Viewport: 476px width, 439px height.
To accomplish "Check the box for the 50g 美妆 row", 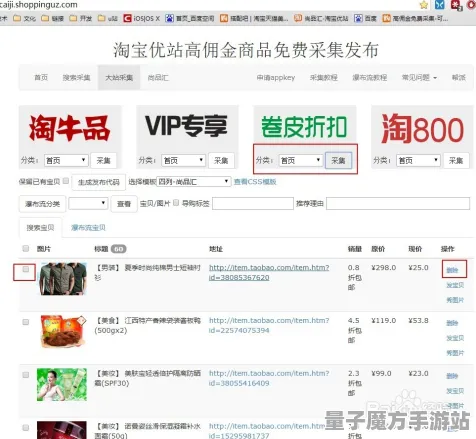I will click(x=26, y=428).
